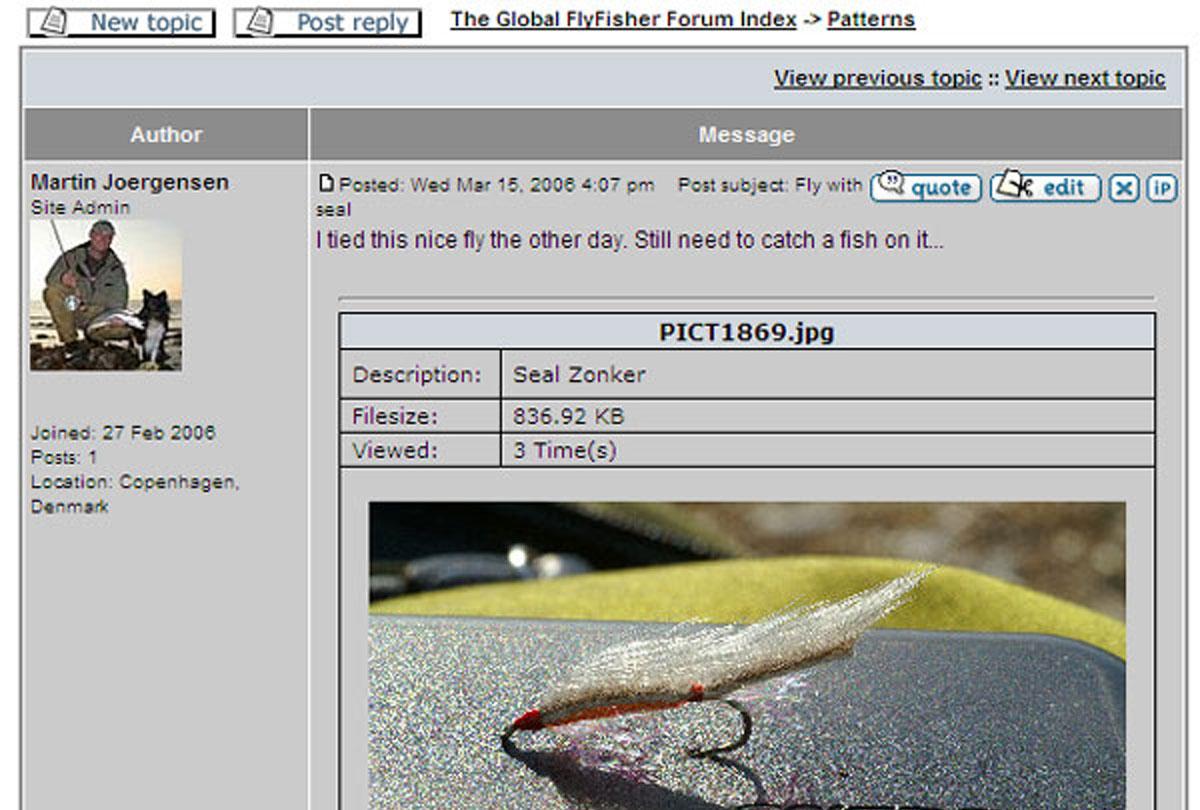The height and width of the screenshot is (810, 1200).
Task: Click the Author column header
Action: click(x=166, y=134)
